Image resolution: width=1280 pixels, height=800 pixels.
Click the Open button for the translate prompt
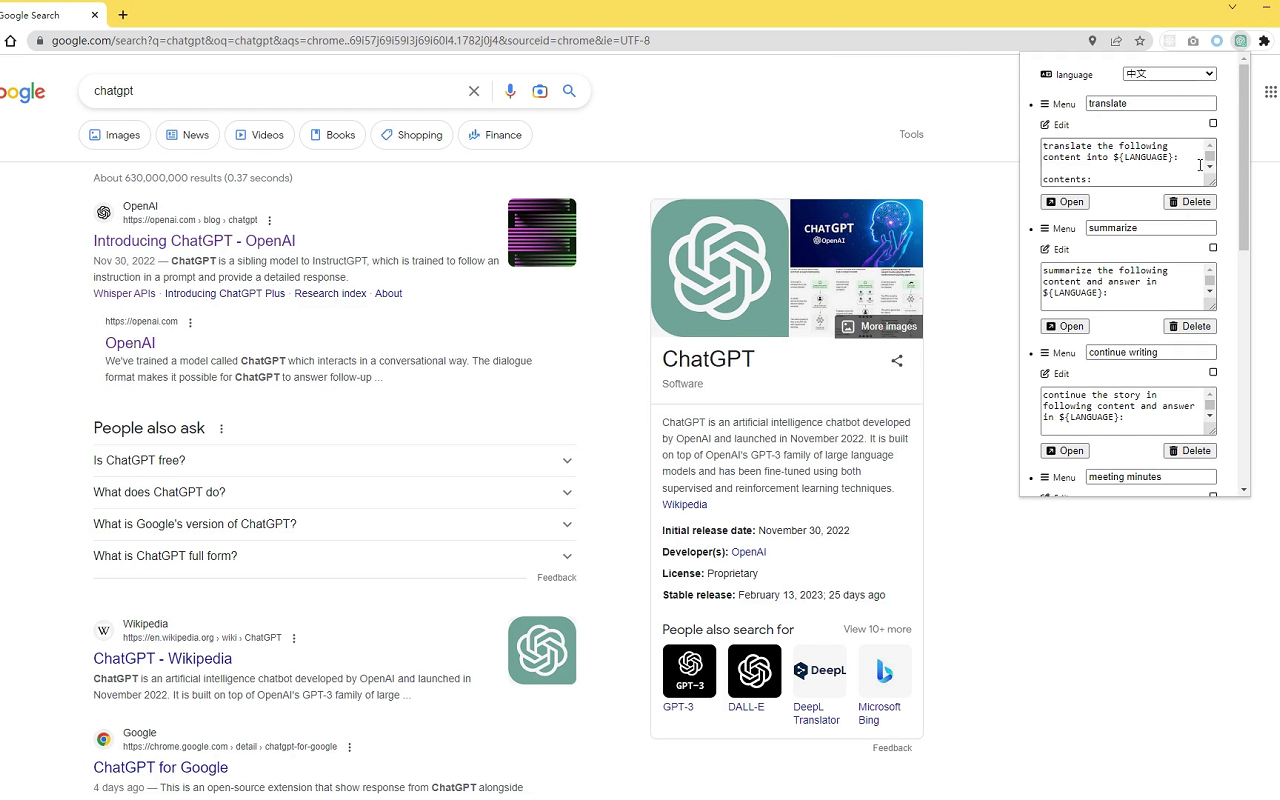tap(1065, 202)
